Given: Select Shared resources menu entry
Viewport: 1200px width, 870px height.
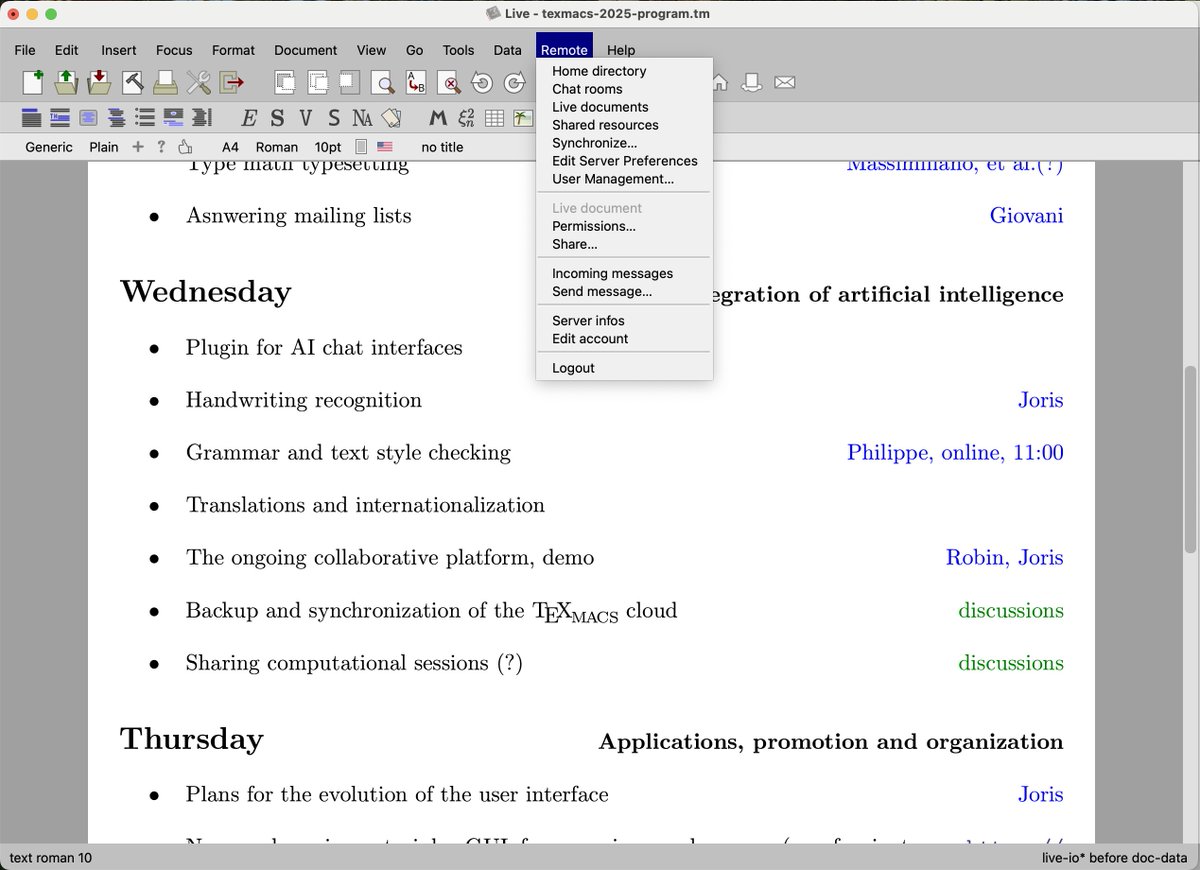Looking at the screenshot, I should [x=624, y=125].
